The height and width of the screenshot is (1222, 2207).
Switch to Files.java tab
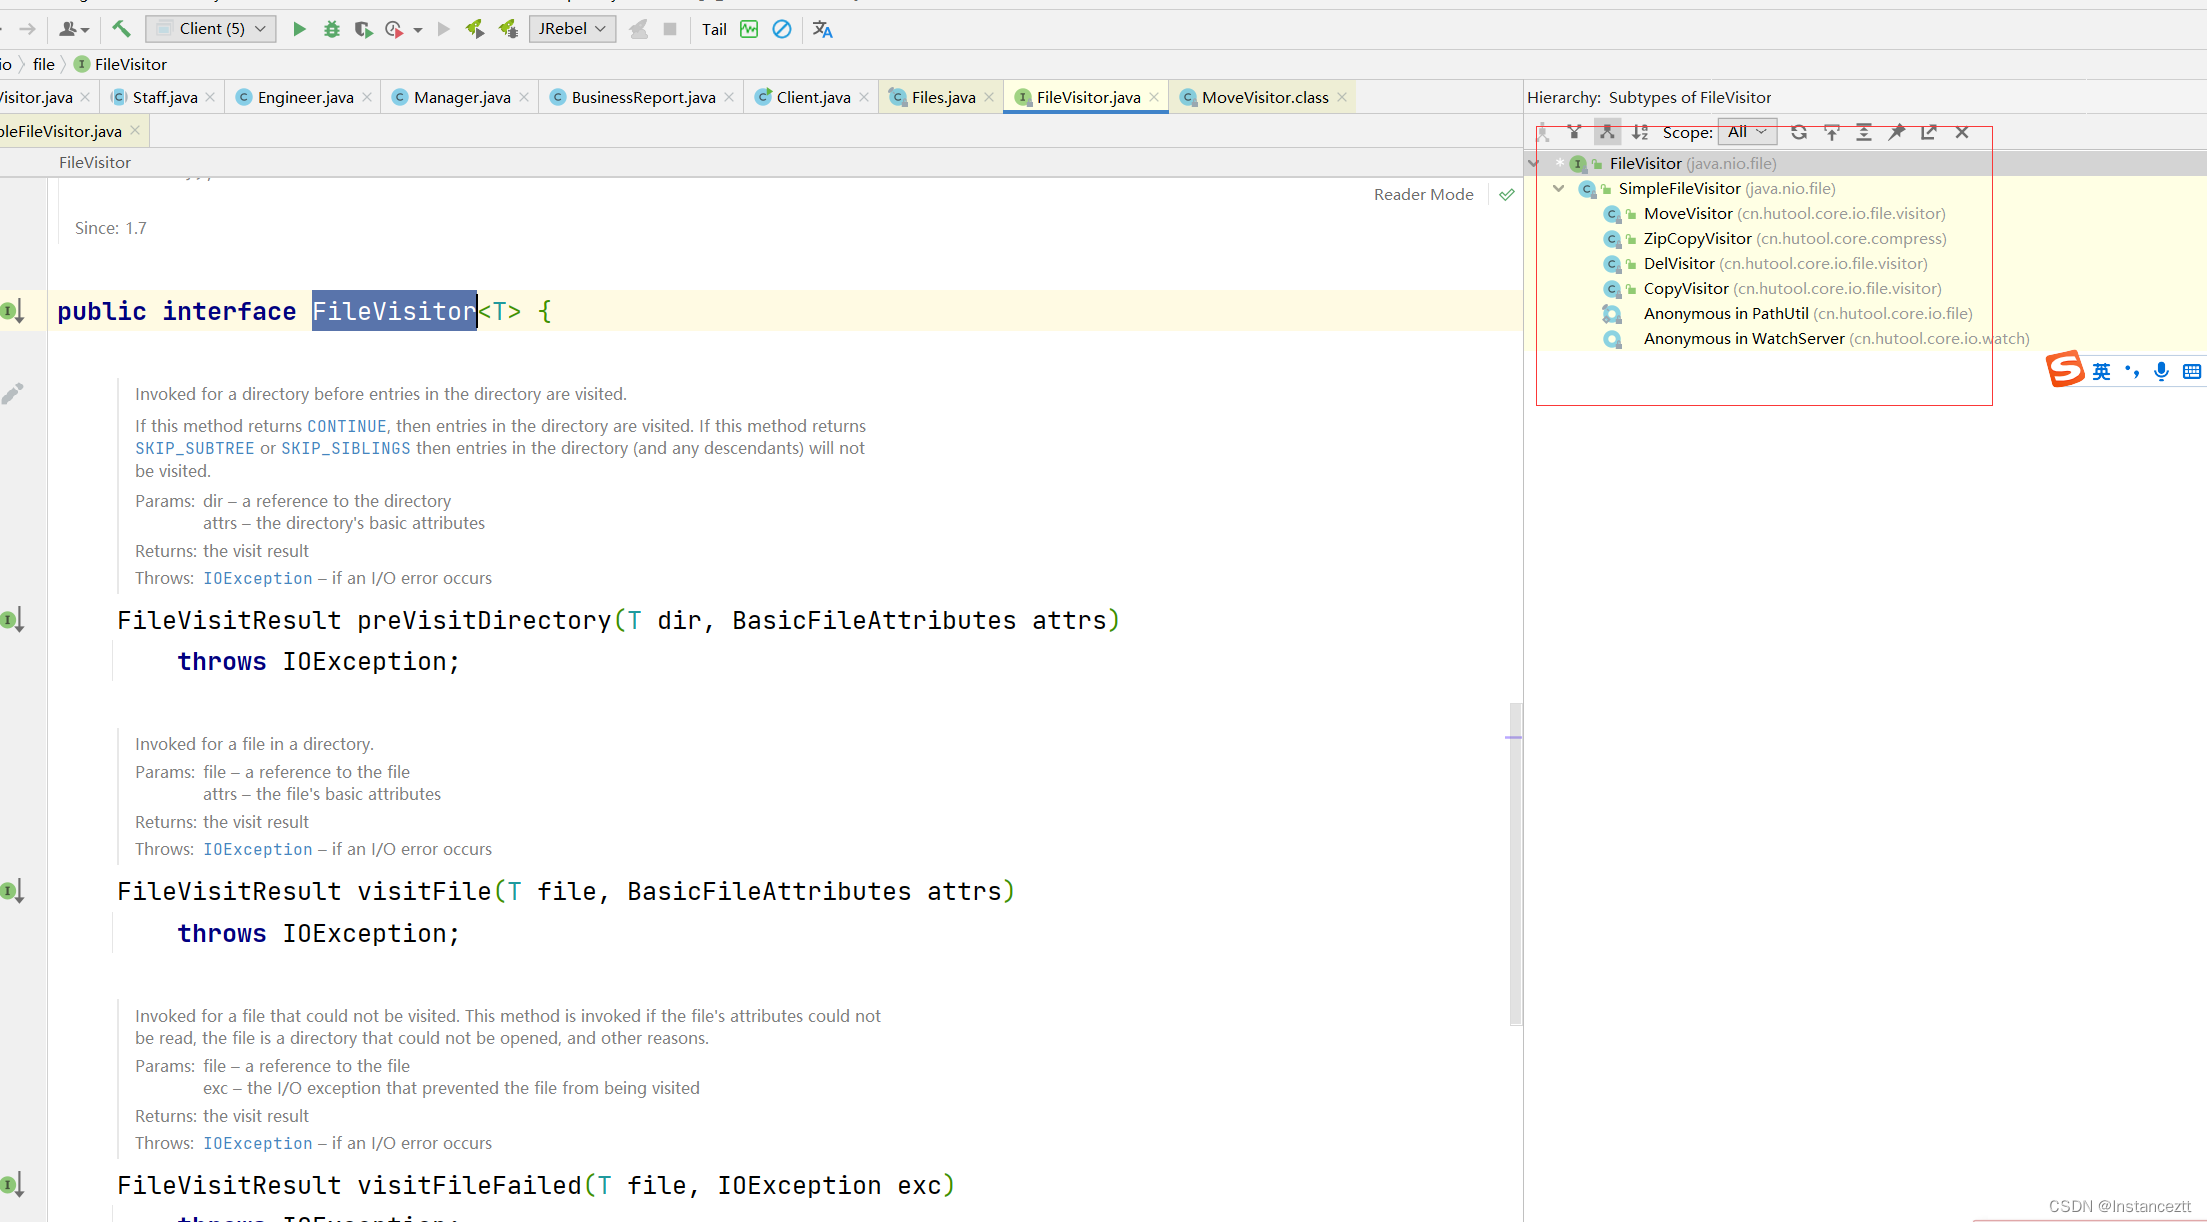coord(943,97)
